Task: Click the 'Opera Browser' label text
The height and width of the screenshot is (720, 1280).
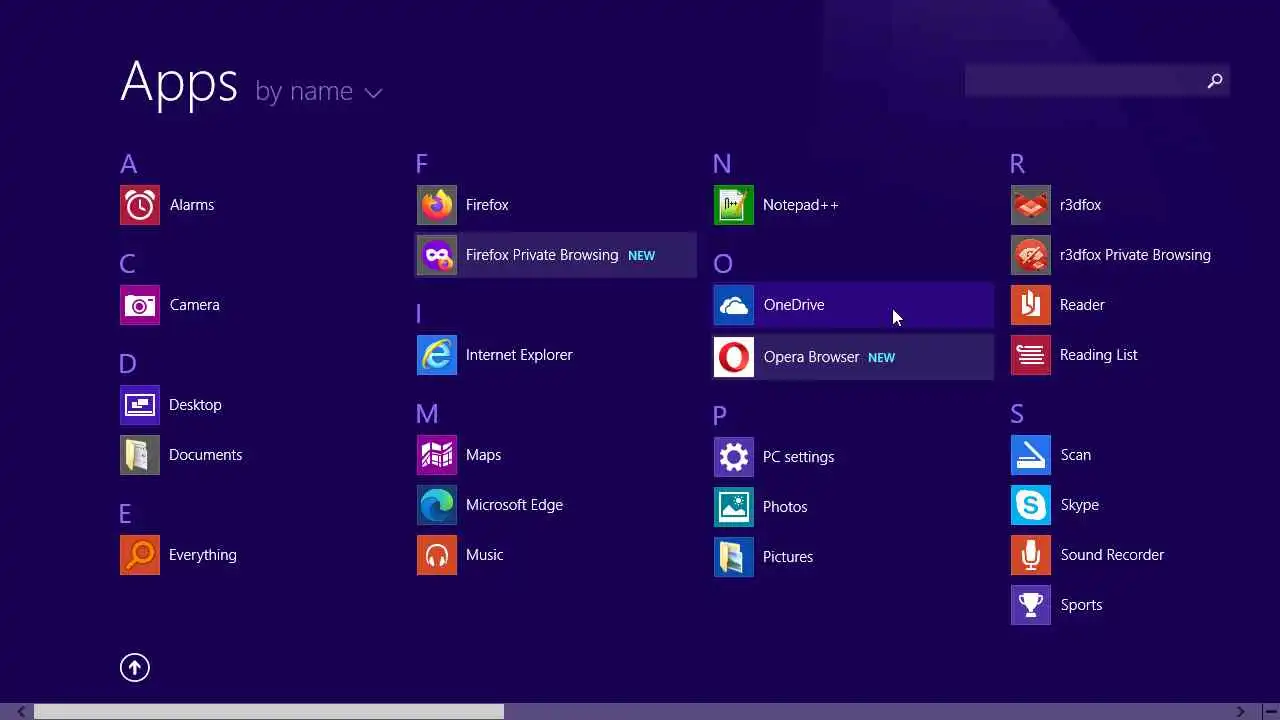Action: tap(811, 357)
